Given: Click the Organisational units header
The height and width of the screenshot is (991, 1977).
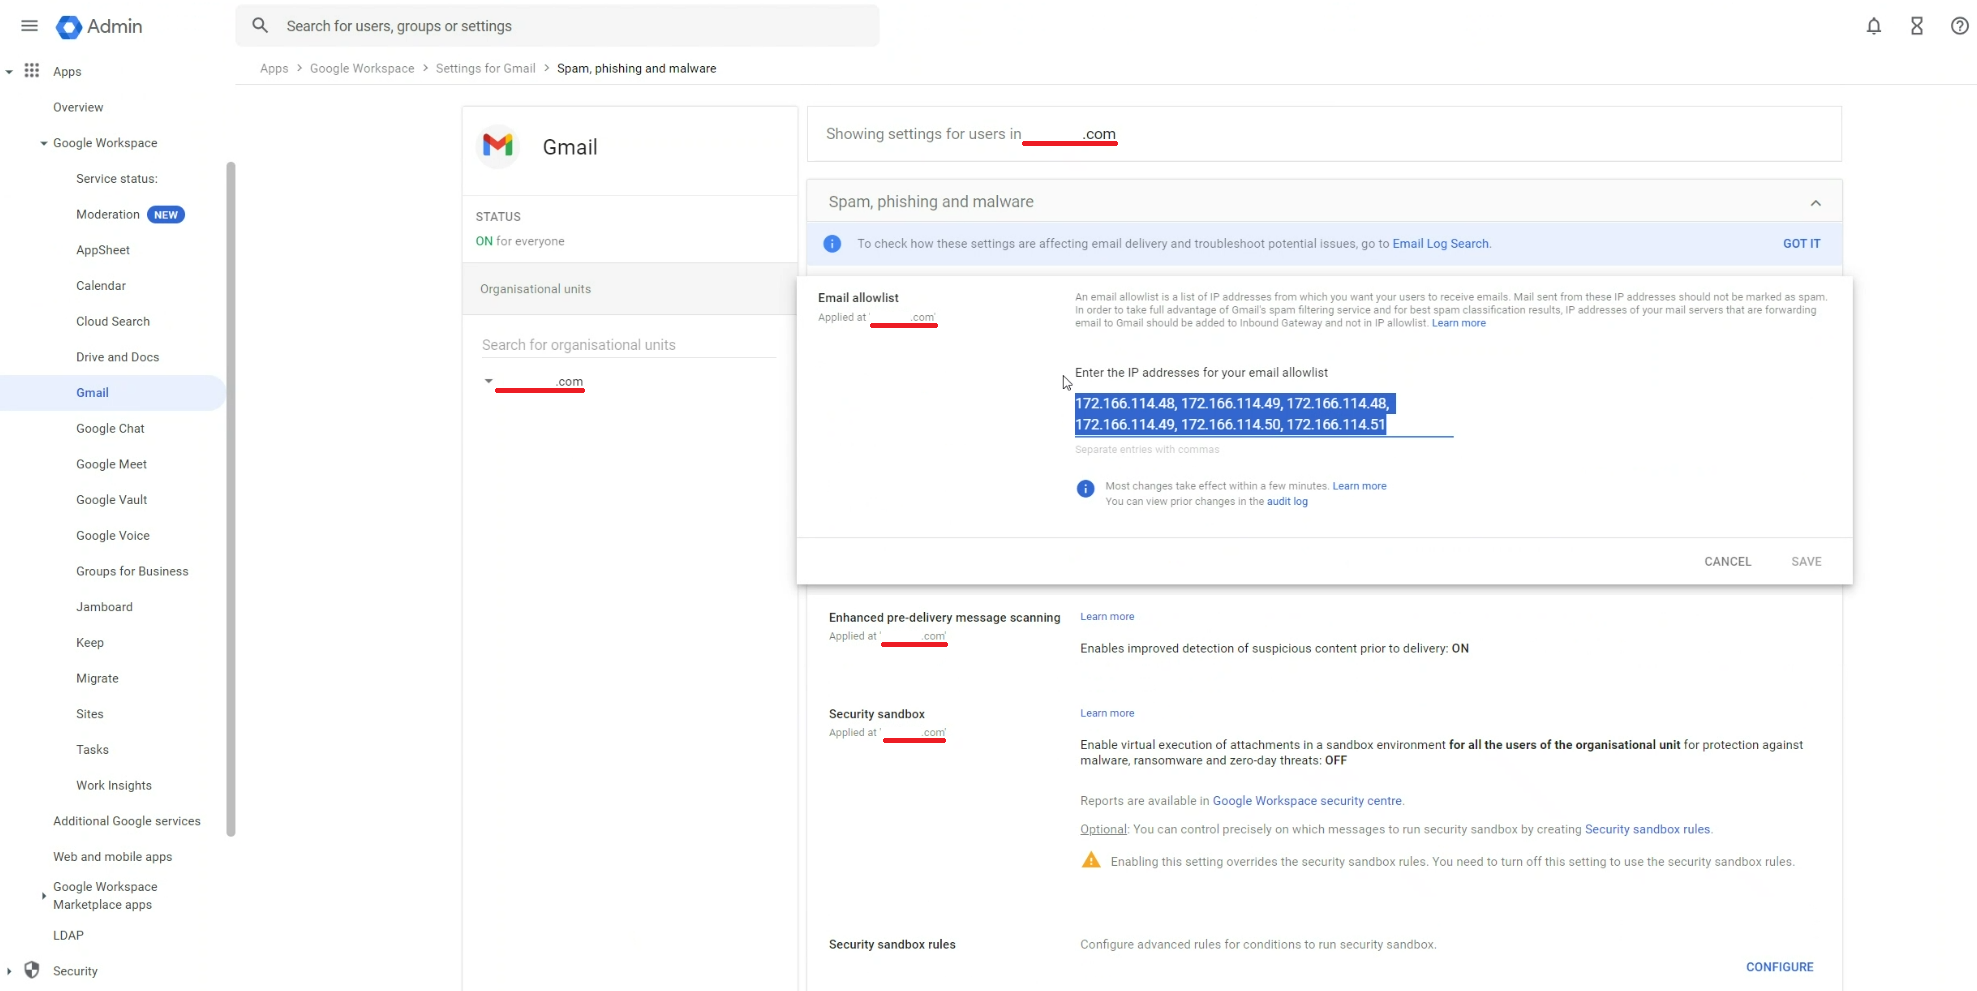Looking at the screenshot, I should tap(629, 289).
